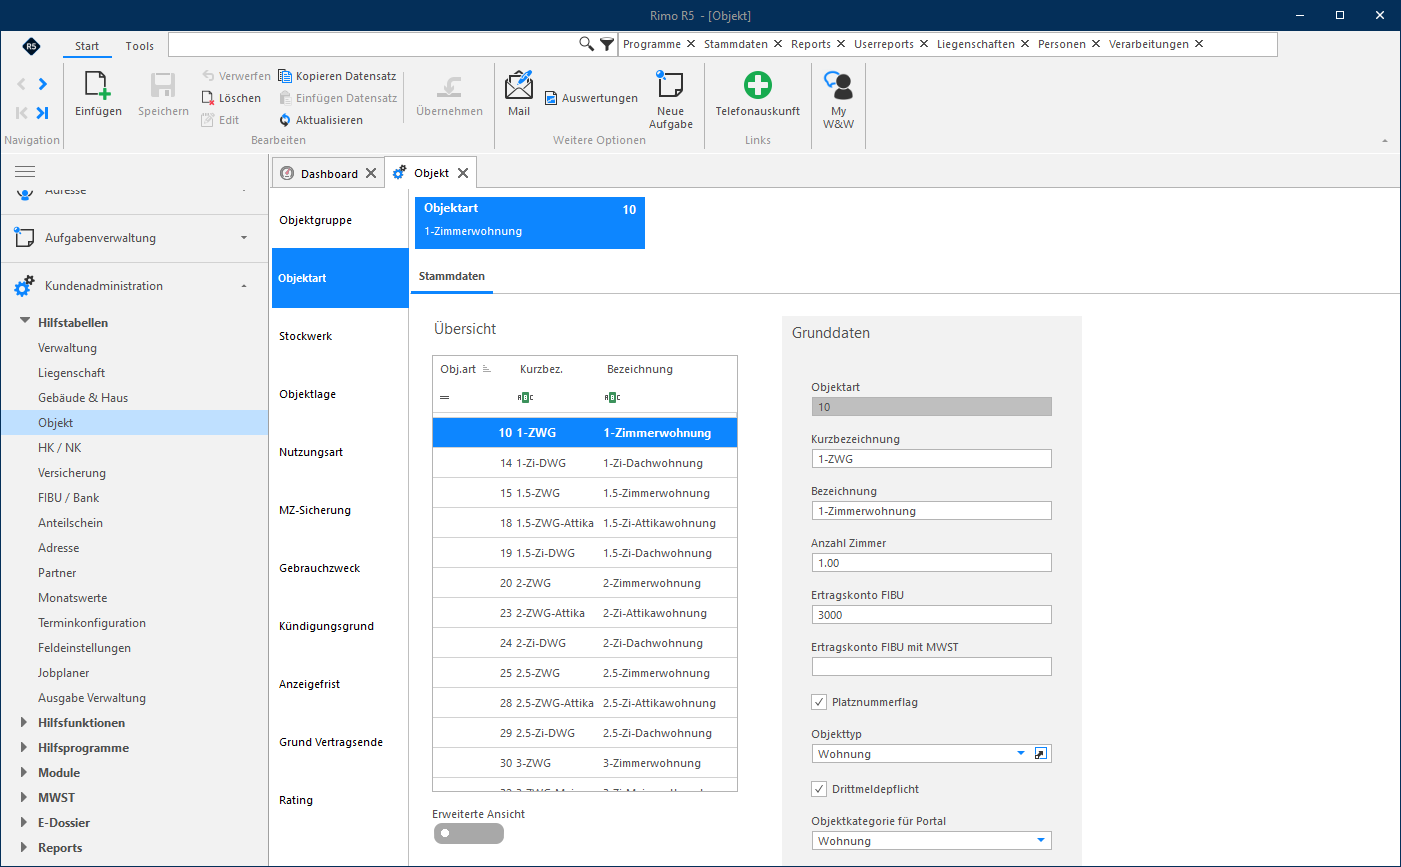The height and width of the screenshot is (867, 1401).
Task: Select Nutzungsart in the category list
Action: [x=340, y=452]
